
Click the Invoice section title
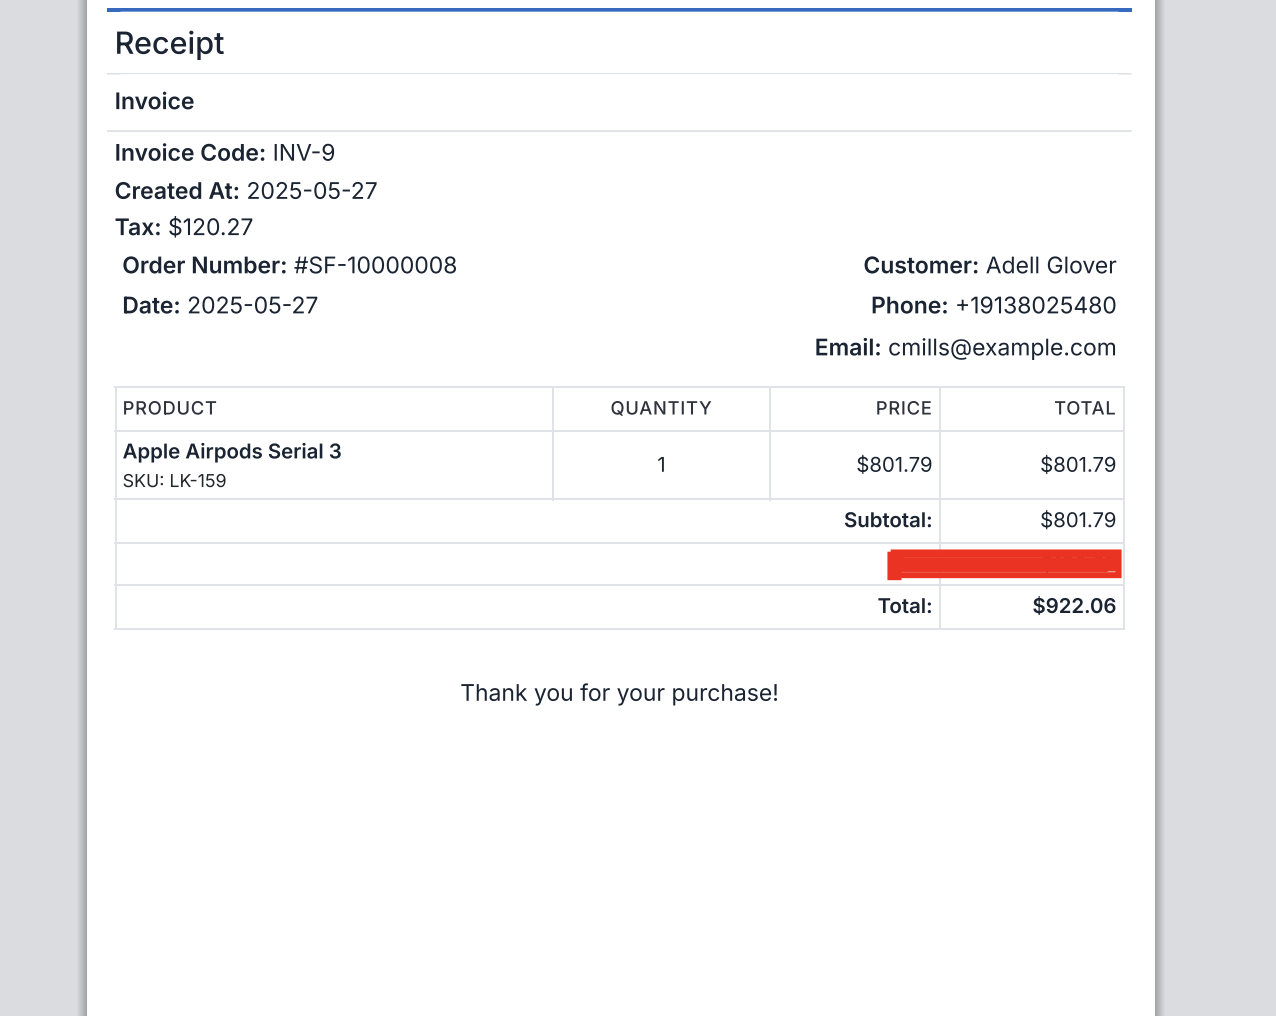[154, 101]
